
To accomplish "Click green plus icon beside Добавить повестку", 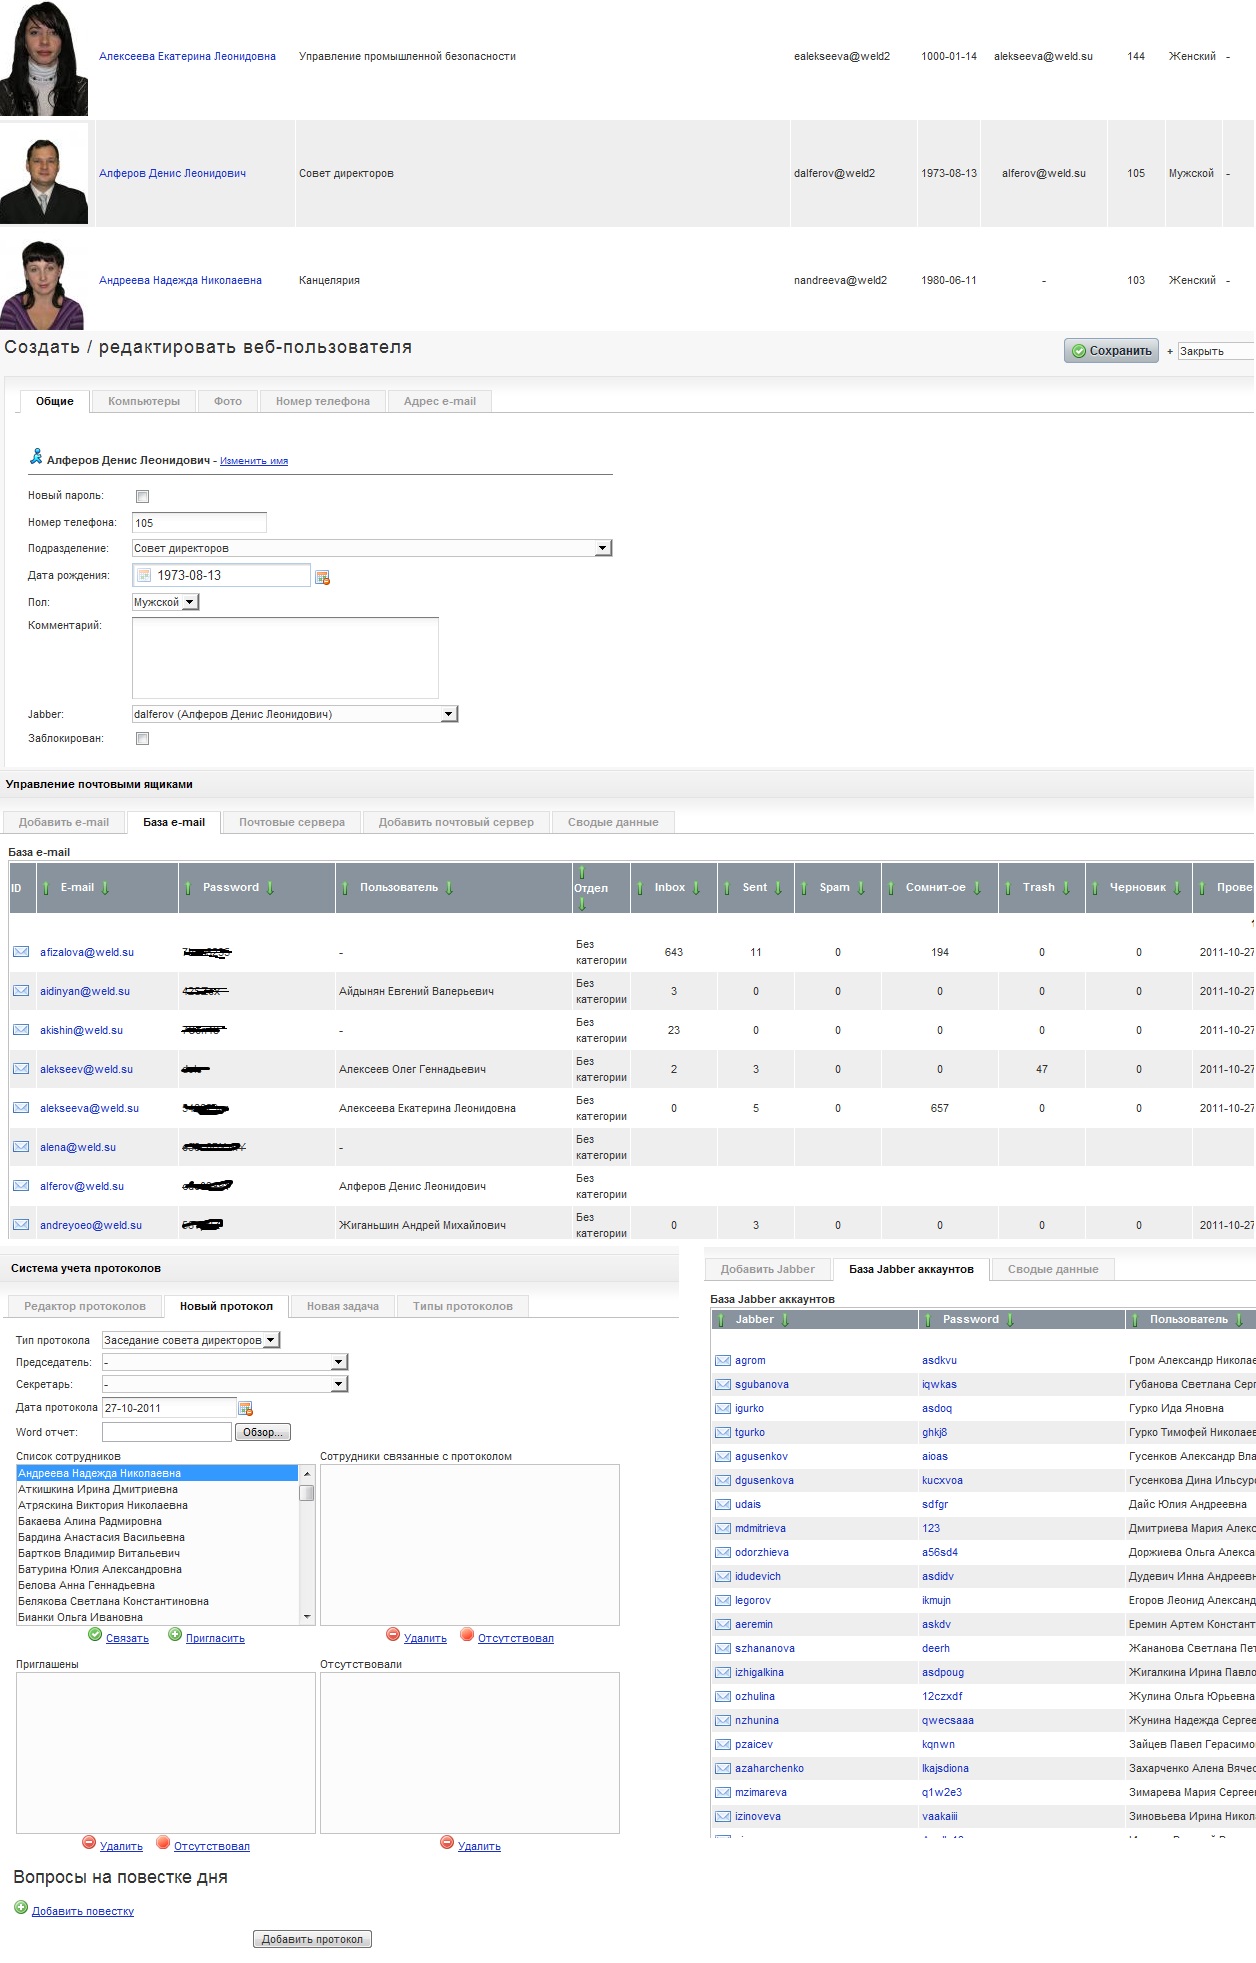I will [x=21, y=1907].
